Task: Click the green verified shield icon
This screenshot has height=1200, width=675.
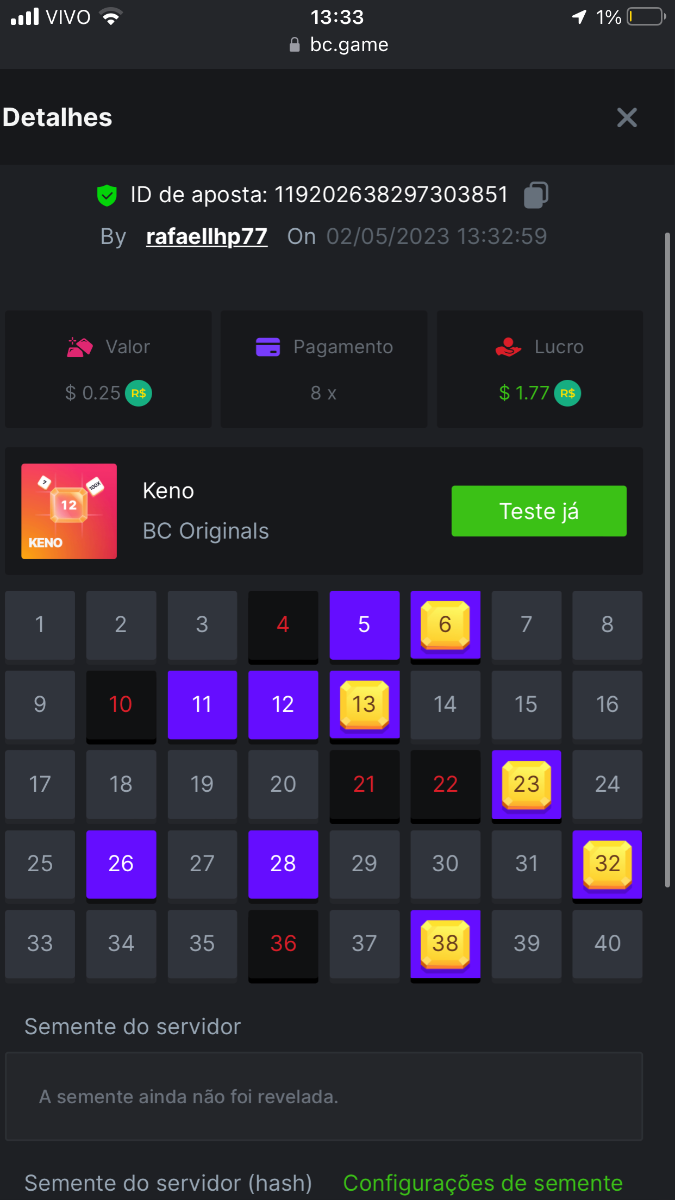Action: point(107,195)
